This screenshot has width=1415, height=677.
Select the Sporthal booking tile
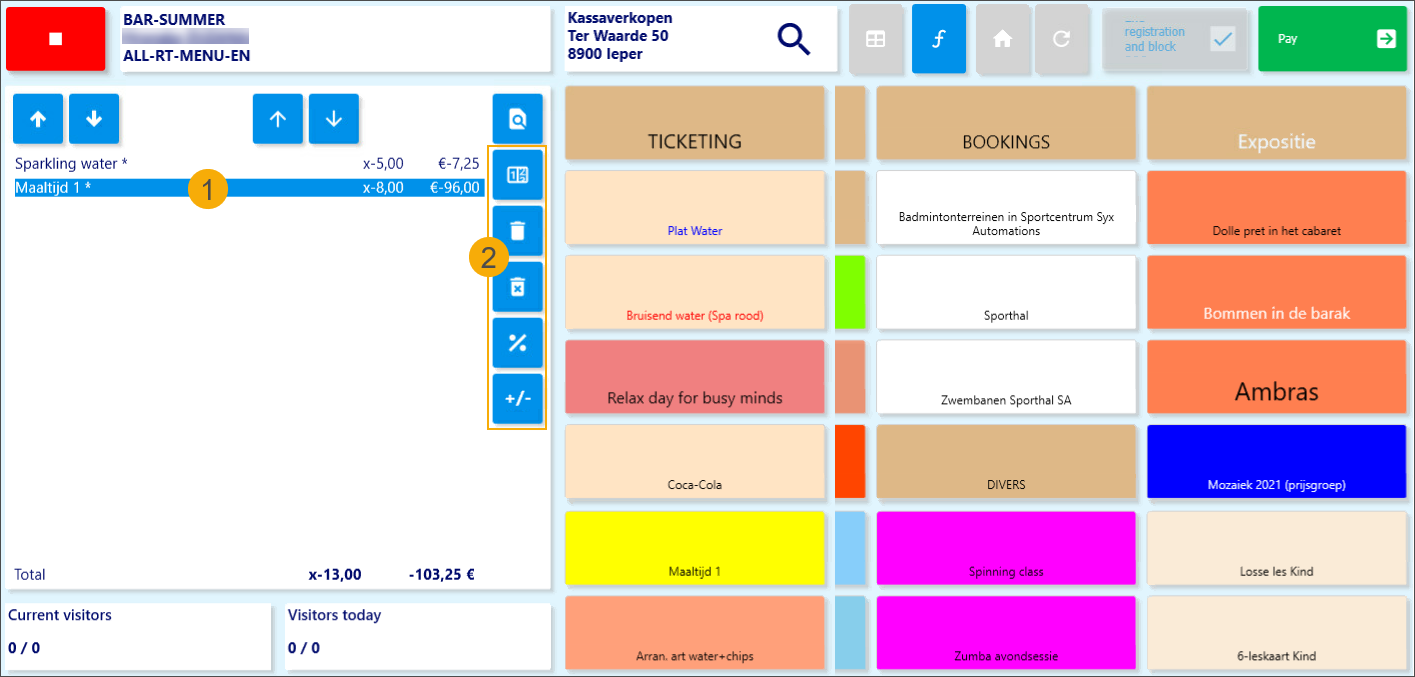1006,293
